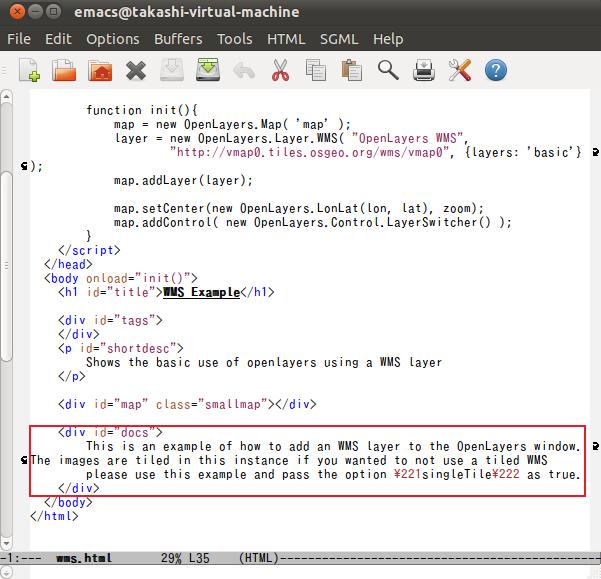The height and width of the screenshot is (579, 601).
Task: Print the buffer with the printer icon
Action: tap(424, 70)
